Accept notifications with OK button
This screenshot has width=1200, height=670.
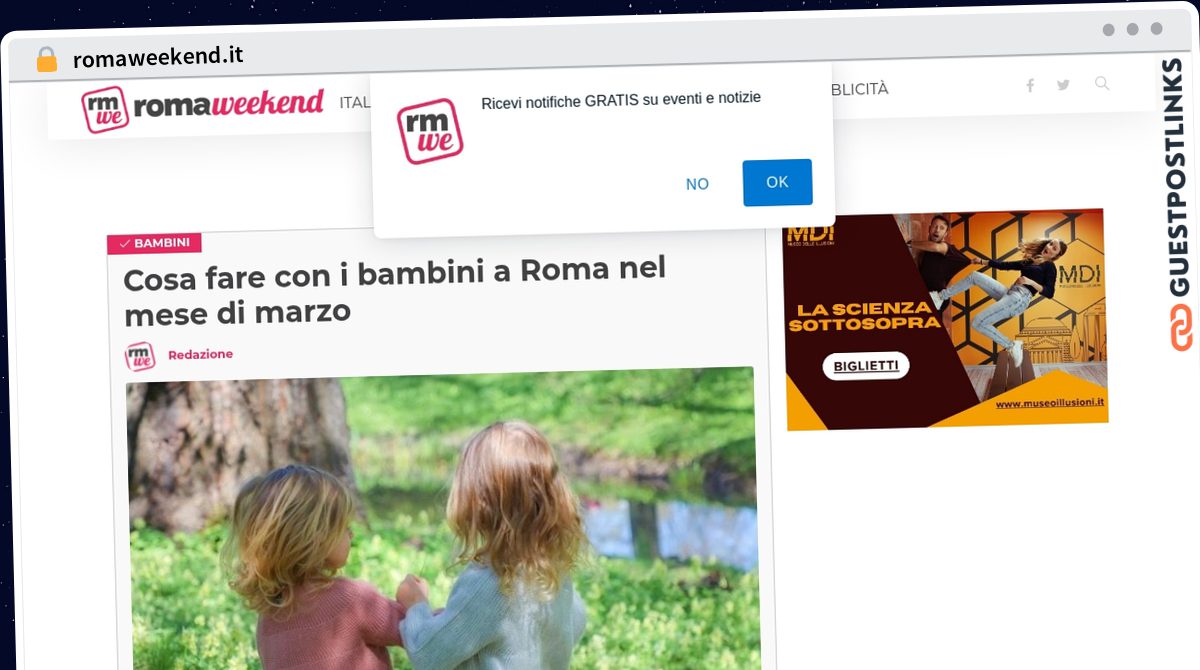click(777, 182)
